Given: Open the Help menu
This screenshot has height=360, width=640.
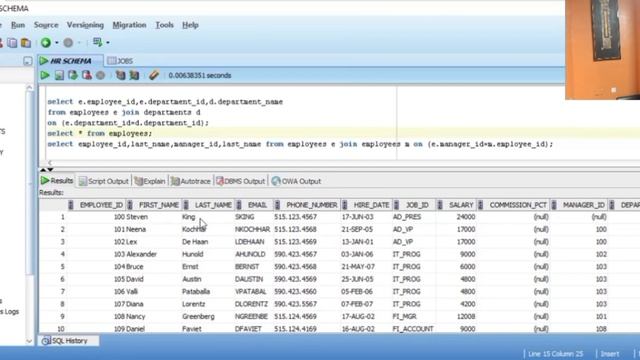Looking at the screenshot, I should [x=190, y=25].
